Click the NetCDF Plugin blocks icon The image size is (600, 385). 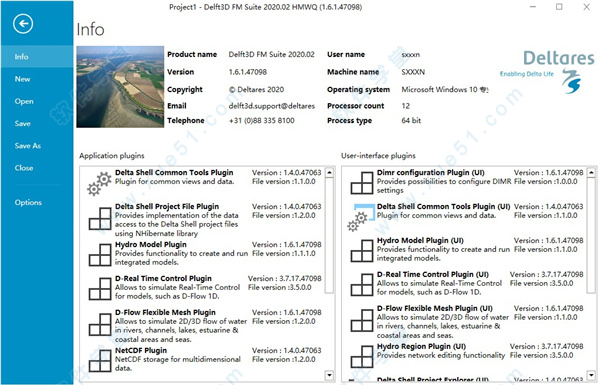[x=100, y=361]
